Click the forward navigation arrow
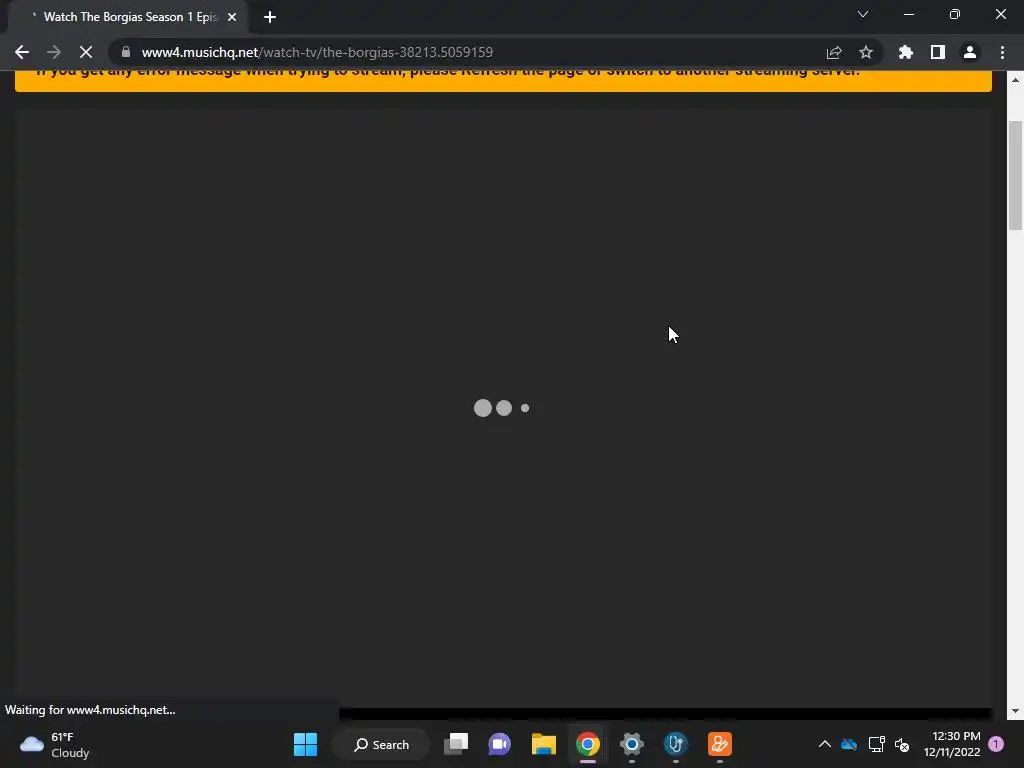Screen dimensions: 1024x768 54,52
